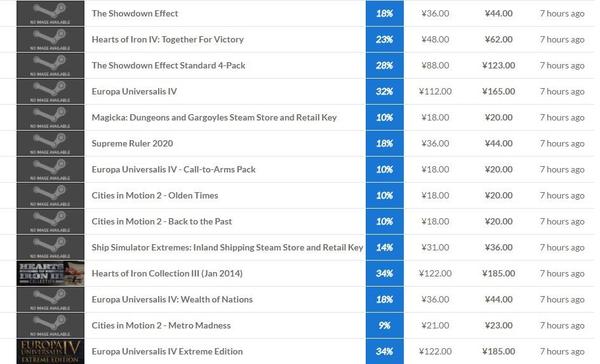Open Magicka: Dungeons and Gargoyles listing
Screen dimensions: 600x364
(214, 118)
